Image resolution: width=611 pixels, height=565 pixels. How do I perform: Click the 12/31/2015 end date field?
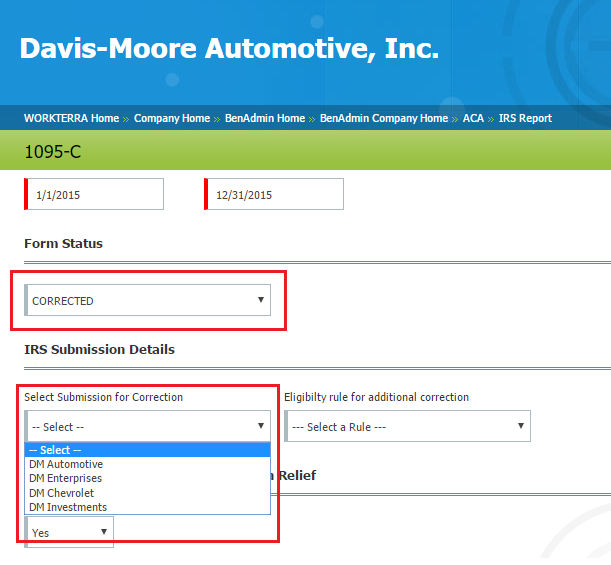click(275, 195)
